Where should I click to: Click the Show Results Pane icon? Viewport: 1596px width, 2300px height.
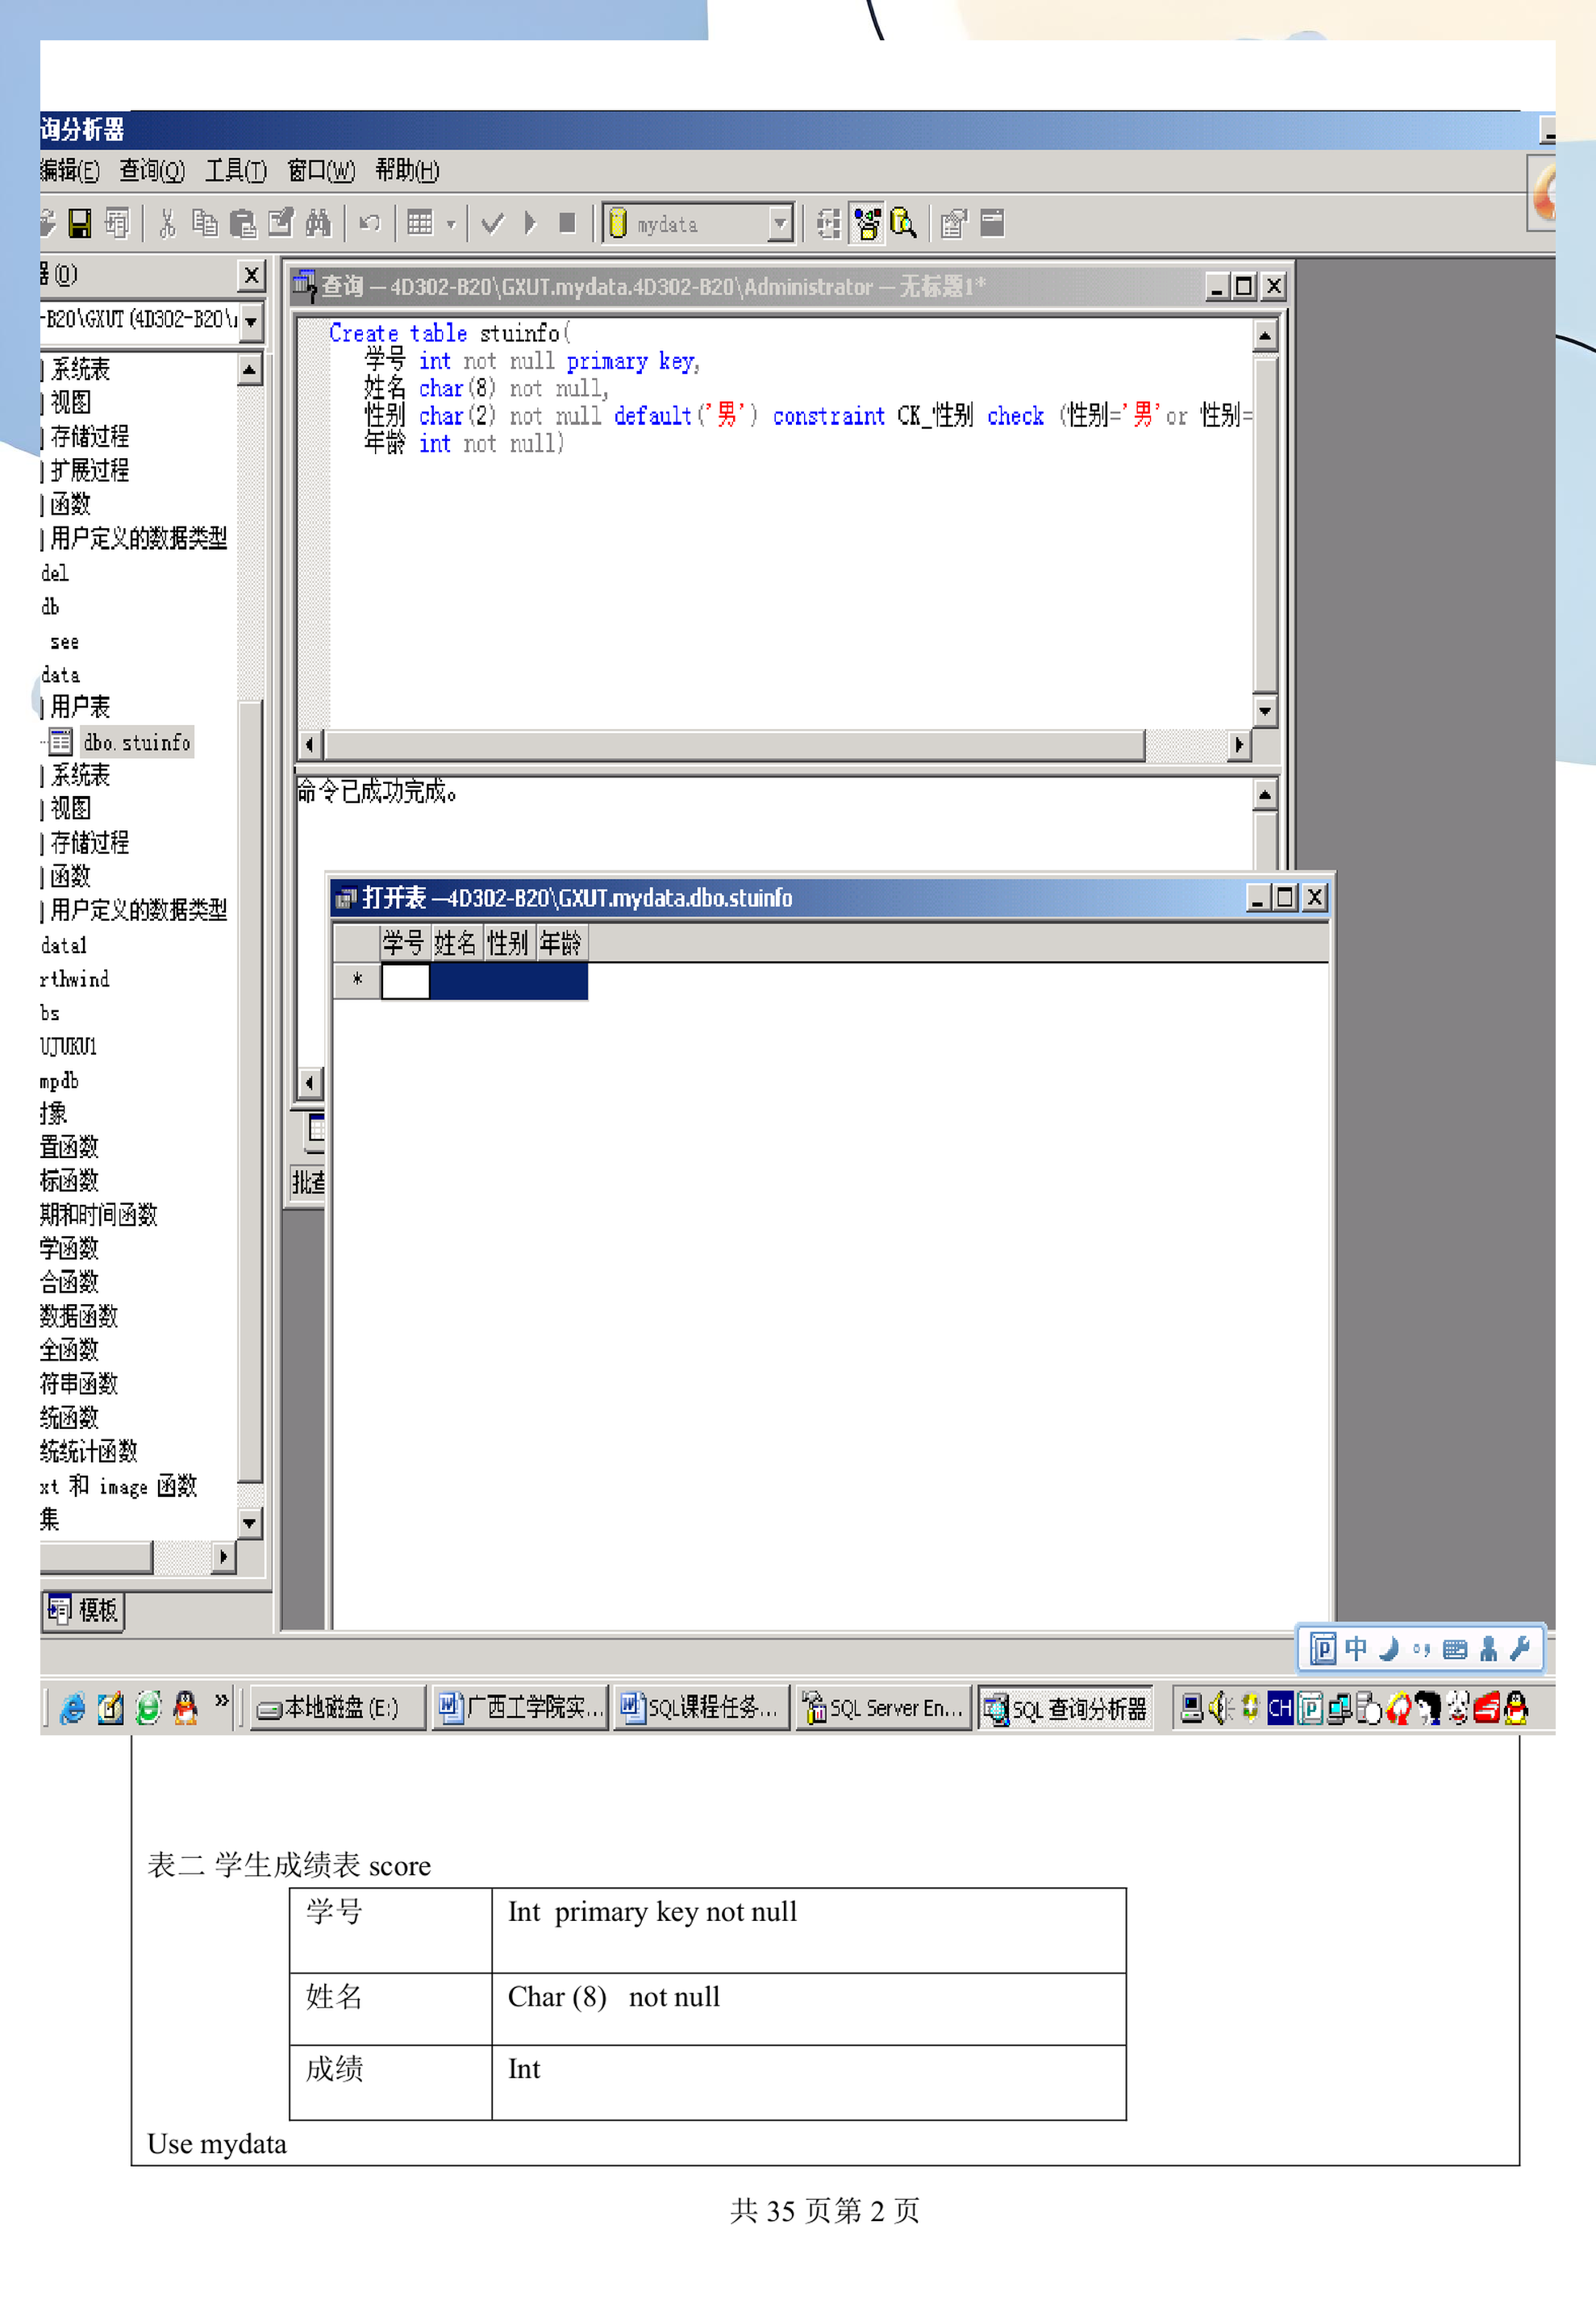[992, 223]
